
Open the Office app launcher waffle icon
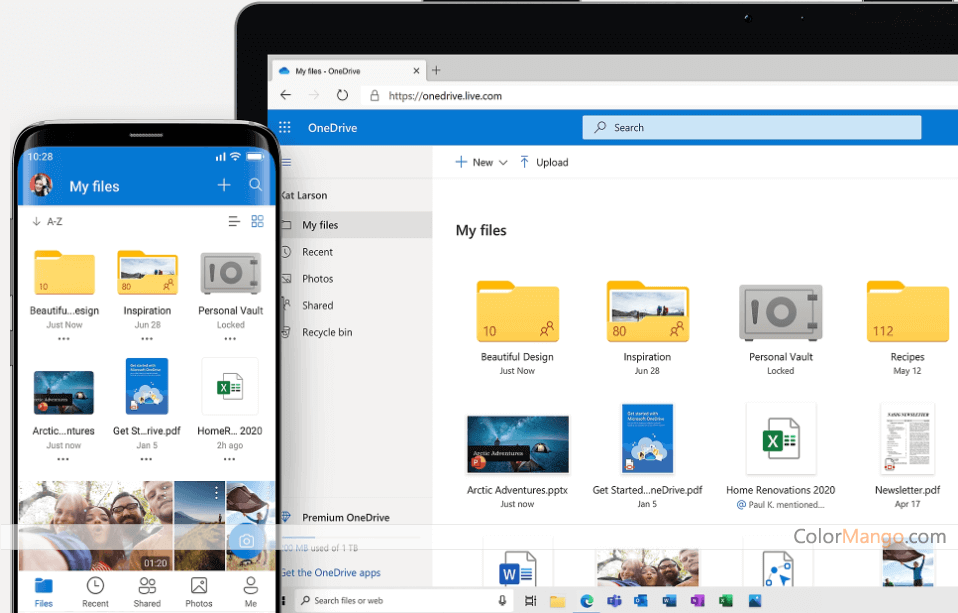coord(283,127)
